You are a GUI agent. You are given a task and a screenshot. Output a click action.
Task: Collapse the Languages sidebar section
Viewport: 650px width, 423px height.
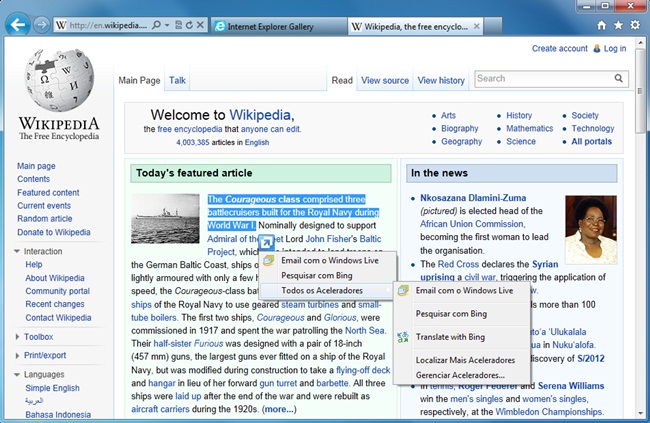click(x=17, y=374)
